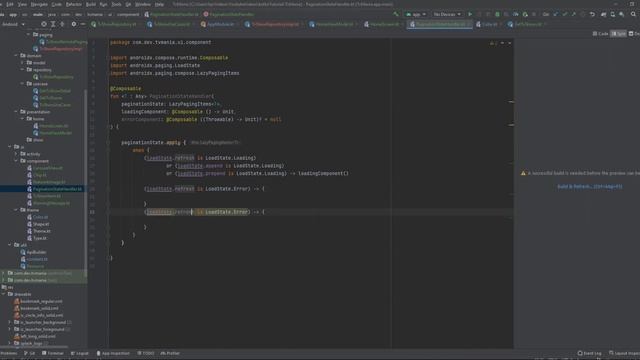640x360 pixels.
Task: Open the View menu
Action: coord(22,4)
